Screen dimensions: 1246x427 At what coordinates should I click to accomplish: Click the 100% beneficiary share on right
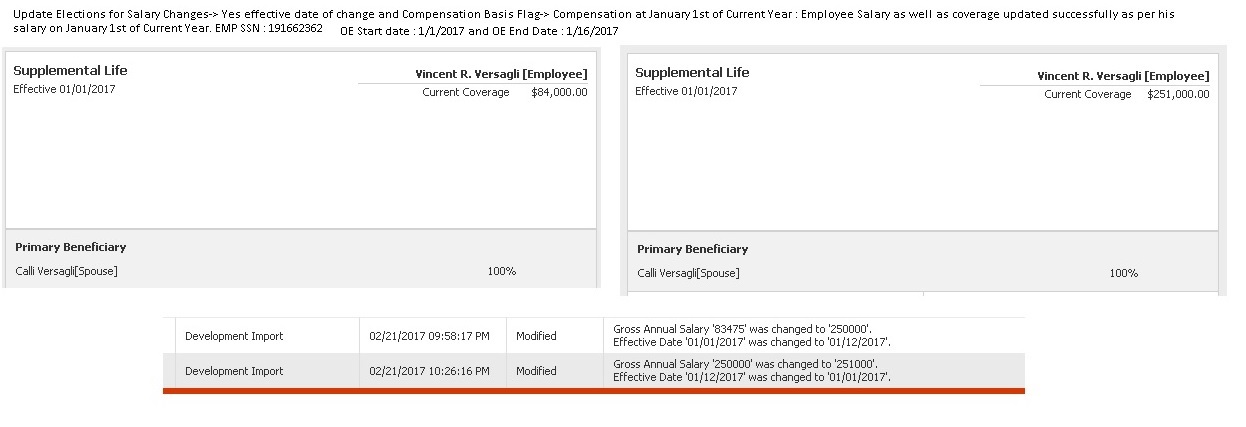pyautogui.click(x=1124, y=273)
